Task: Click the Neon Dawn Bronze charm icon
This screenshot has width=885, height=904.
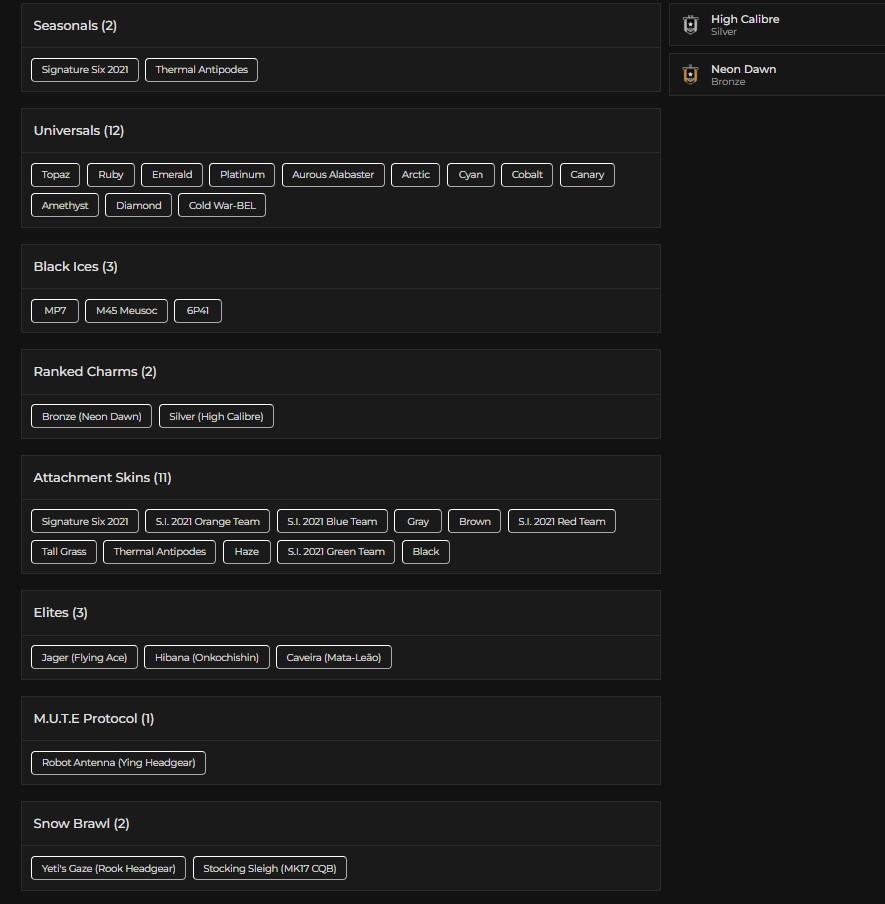Action: point(690,75)
